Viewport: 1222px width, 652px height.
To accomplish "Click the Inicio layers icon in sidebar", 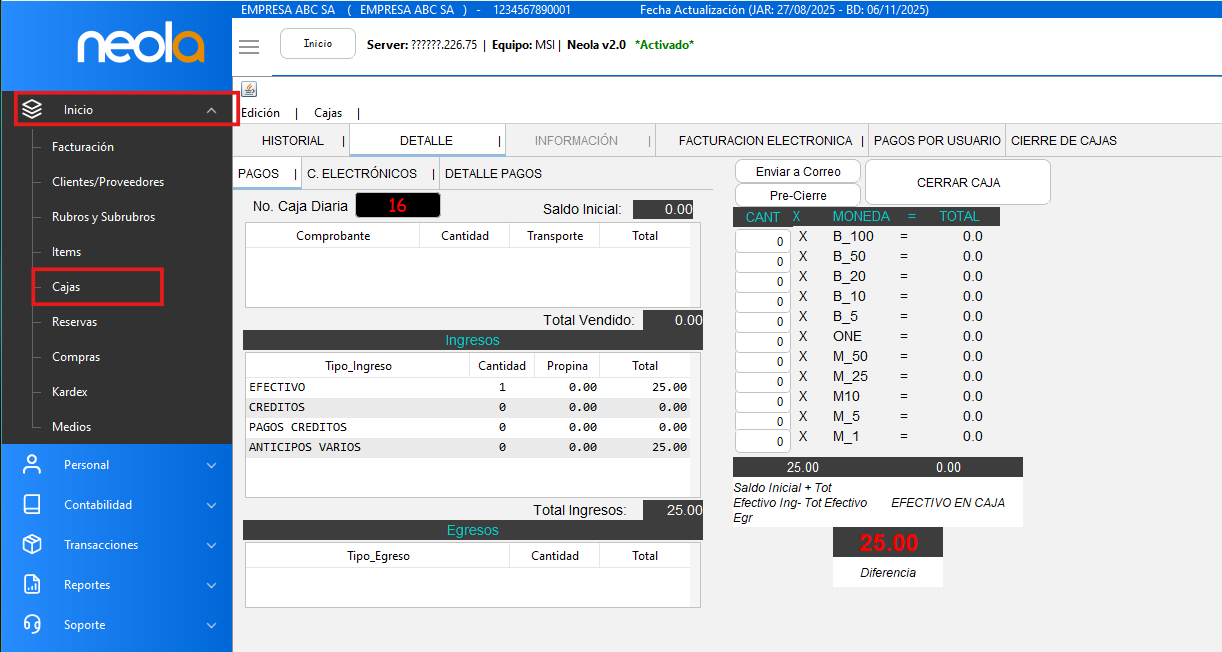I will pos(32,109).
